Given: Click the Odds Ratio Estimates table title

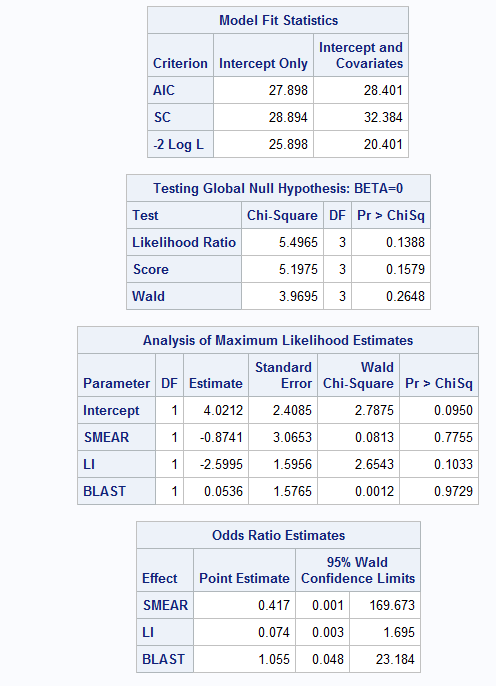Looking at the screenshot, I should tap(278, 535).
